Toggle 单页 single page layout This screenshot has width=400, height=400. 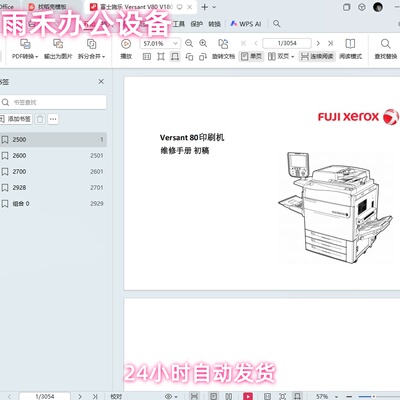point(251,56)
